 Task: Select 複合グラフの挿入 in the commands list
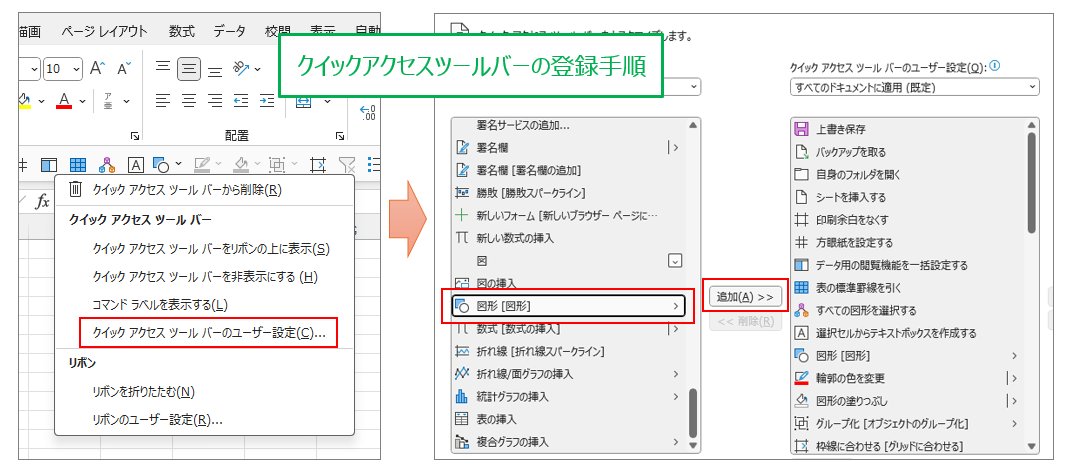[x=568, y=442]
